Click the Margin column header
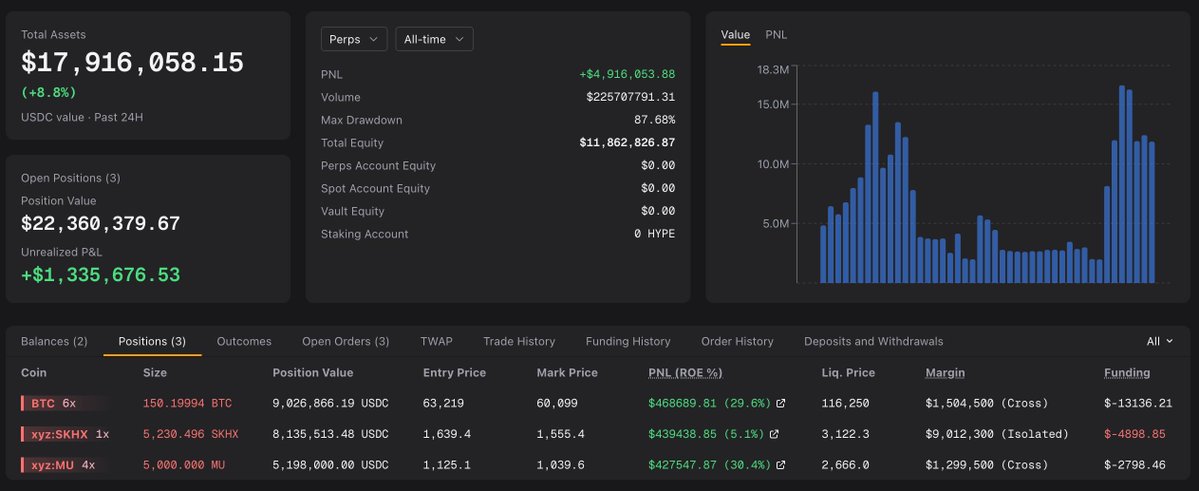Image resolution: width=1199 pixels, height=491 pixels. pos(944,372)
